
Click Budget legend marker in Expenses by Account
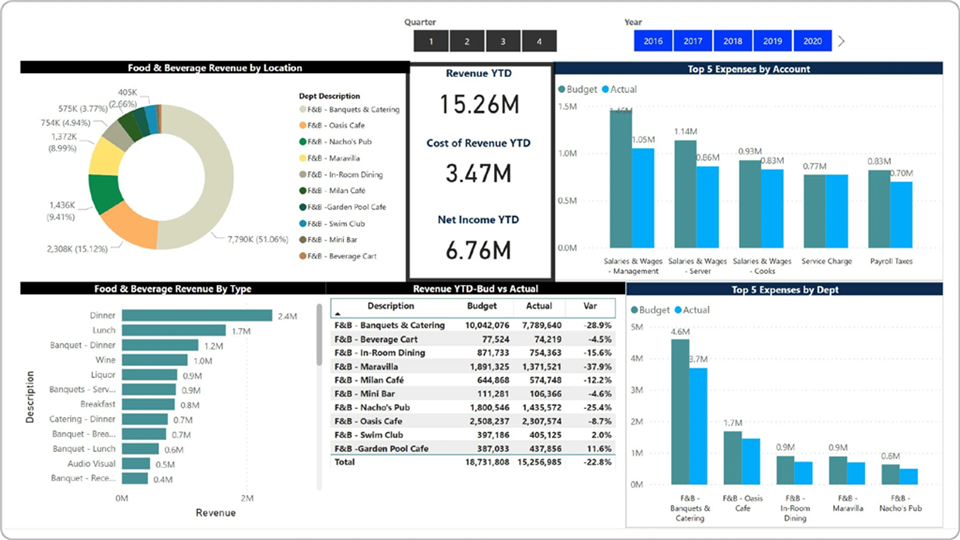(x=562, y=90)
